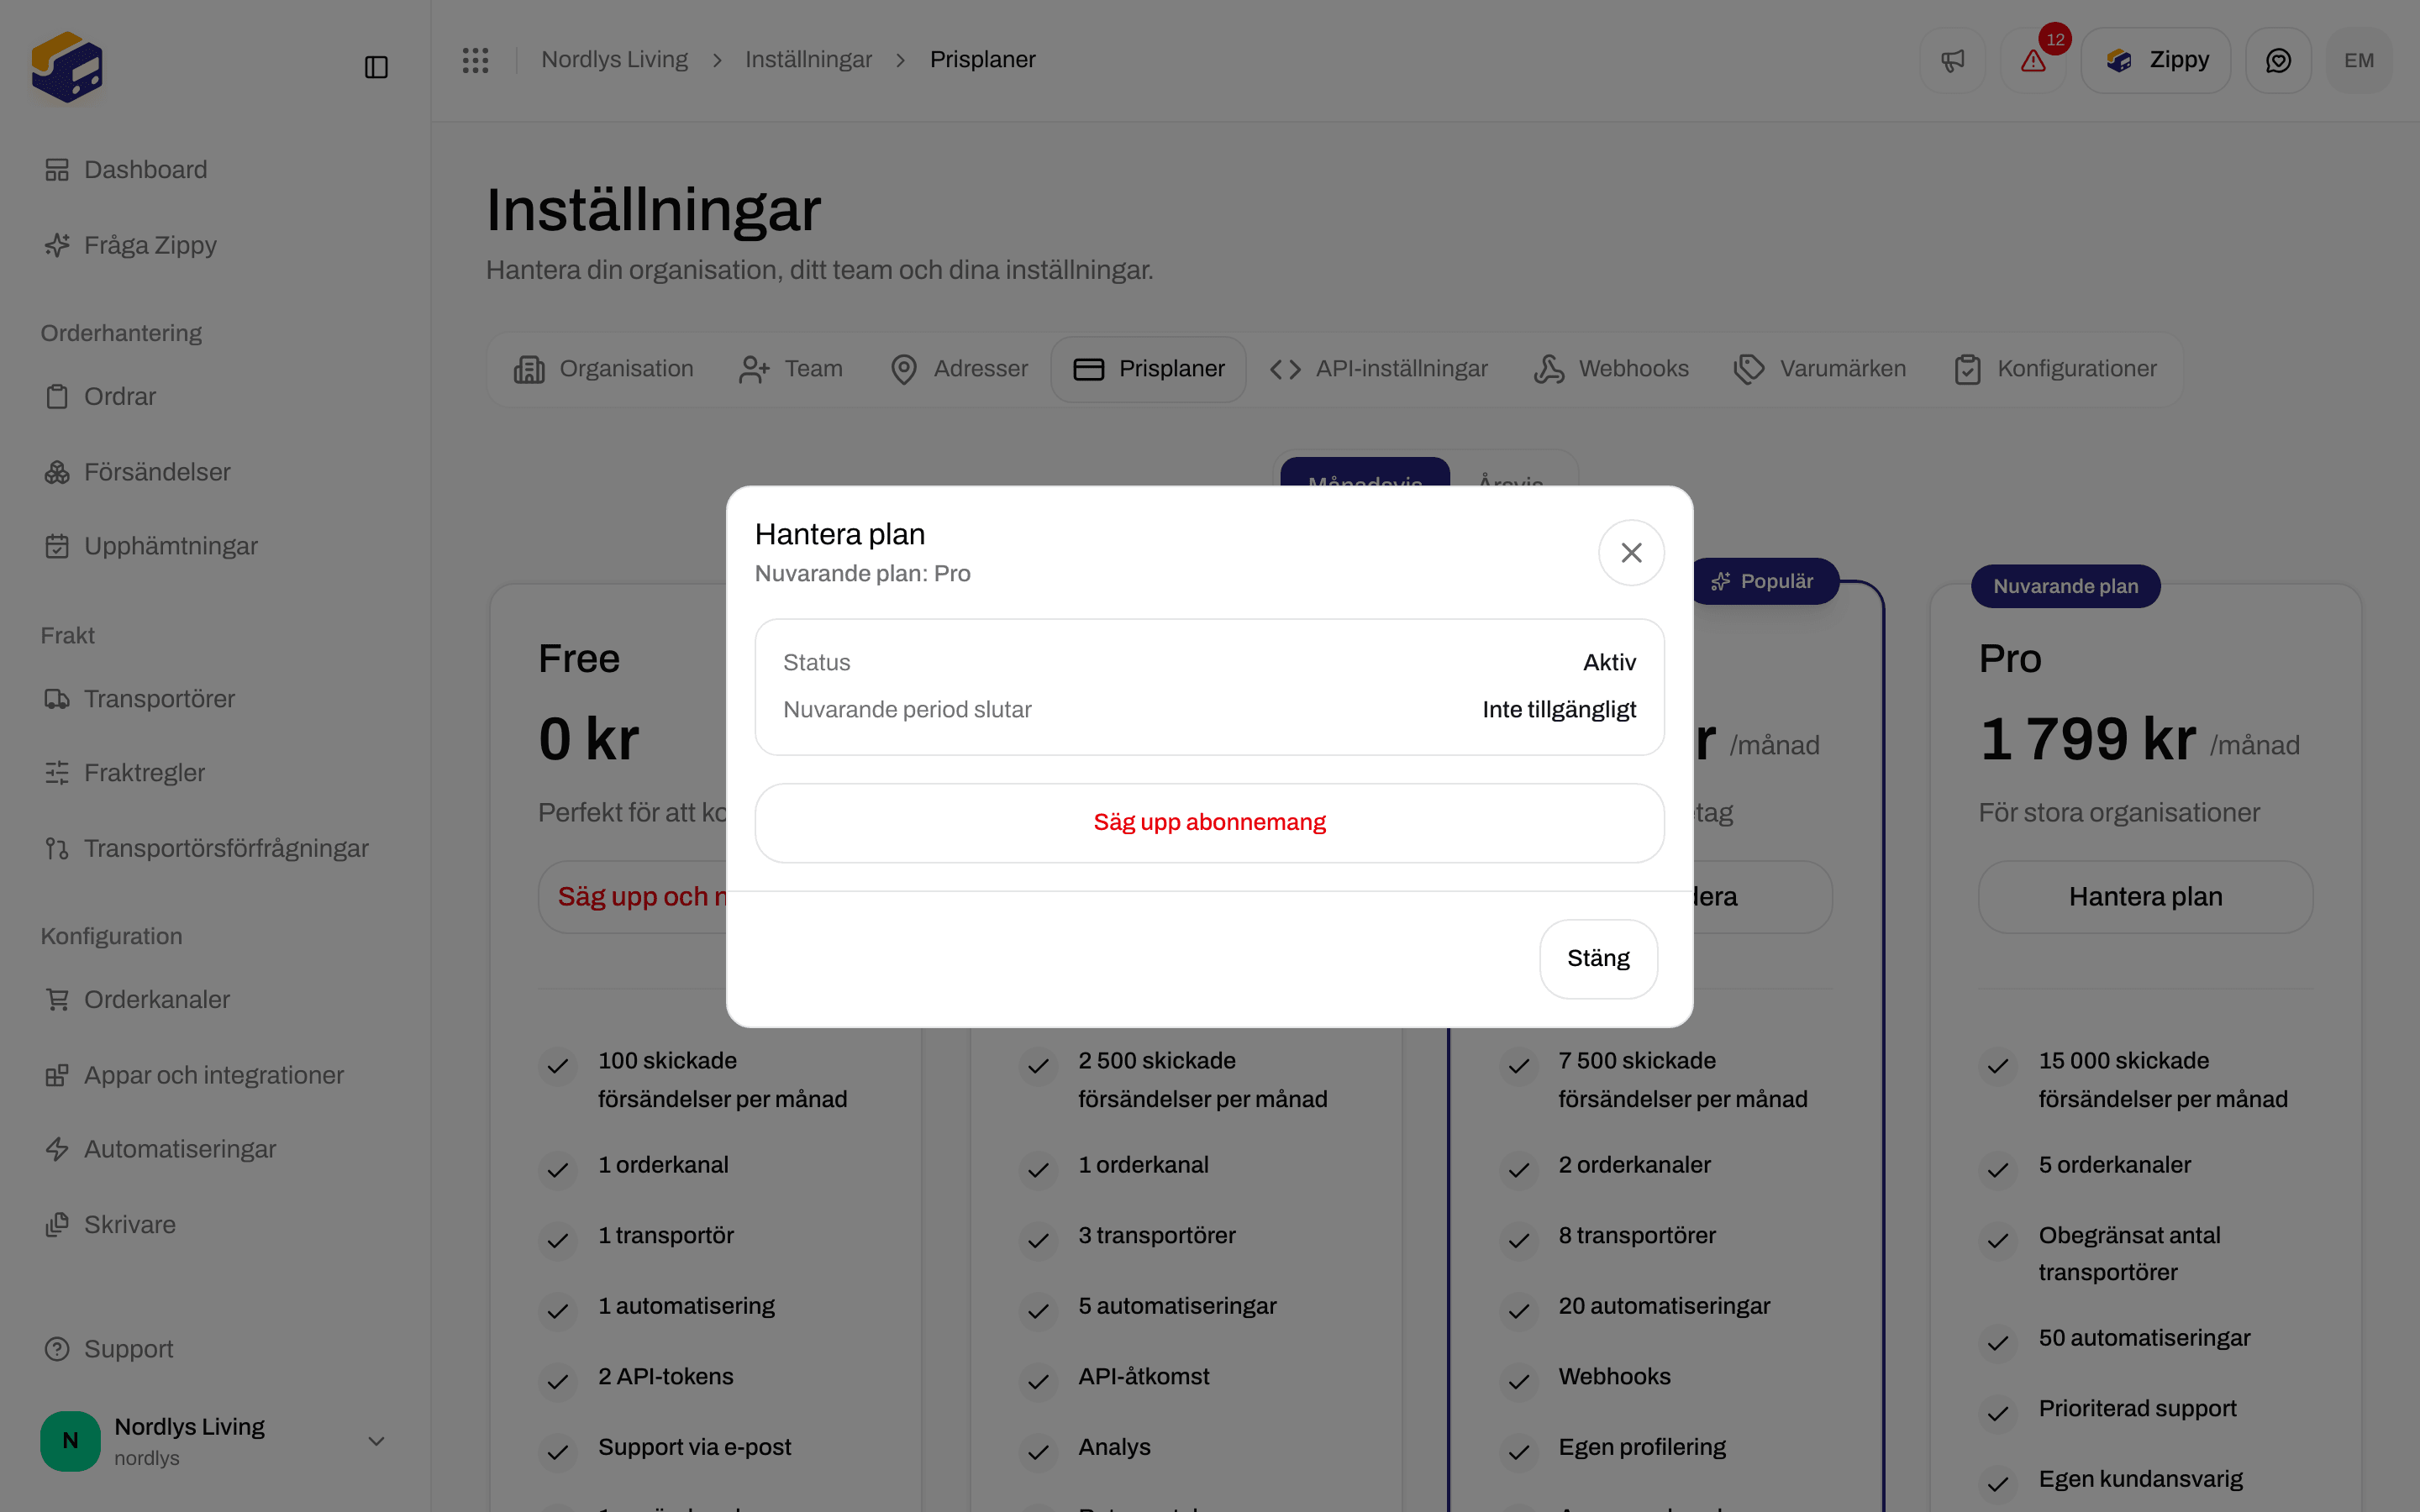
Task: Select the Prisplaner tab
Action: pyautogui.click(x=1148, y=369)
